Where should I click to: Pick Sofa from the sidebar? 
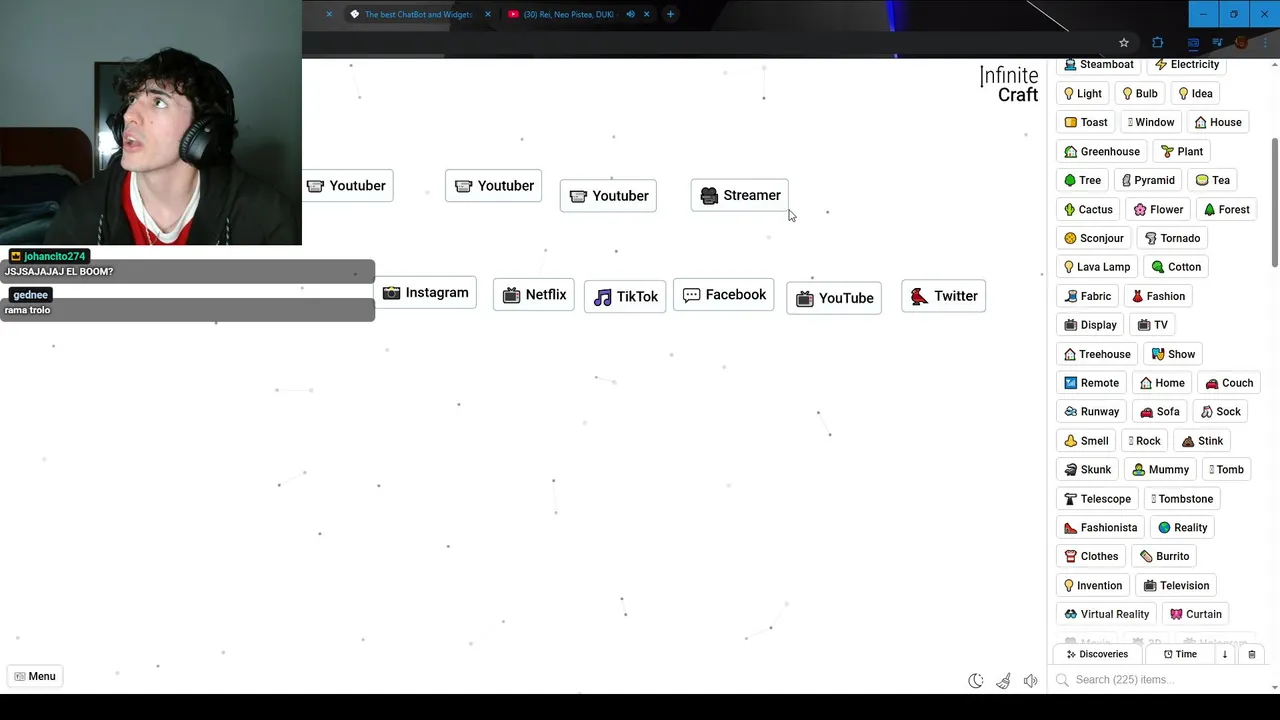coord(1160,412)
